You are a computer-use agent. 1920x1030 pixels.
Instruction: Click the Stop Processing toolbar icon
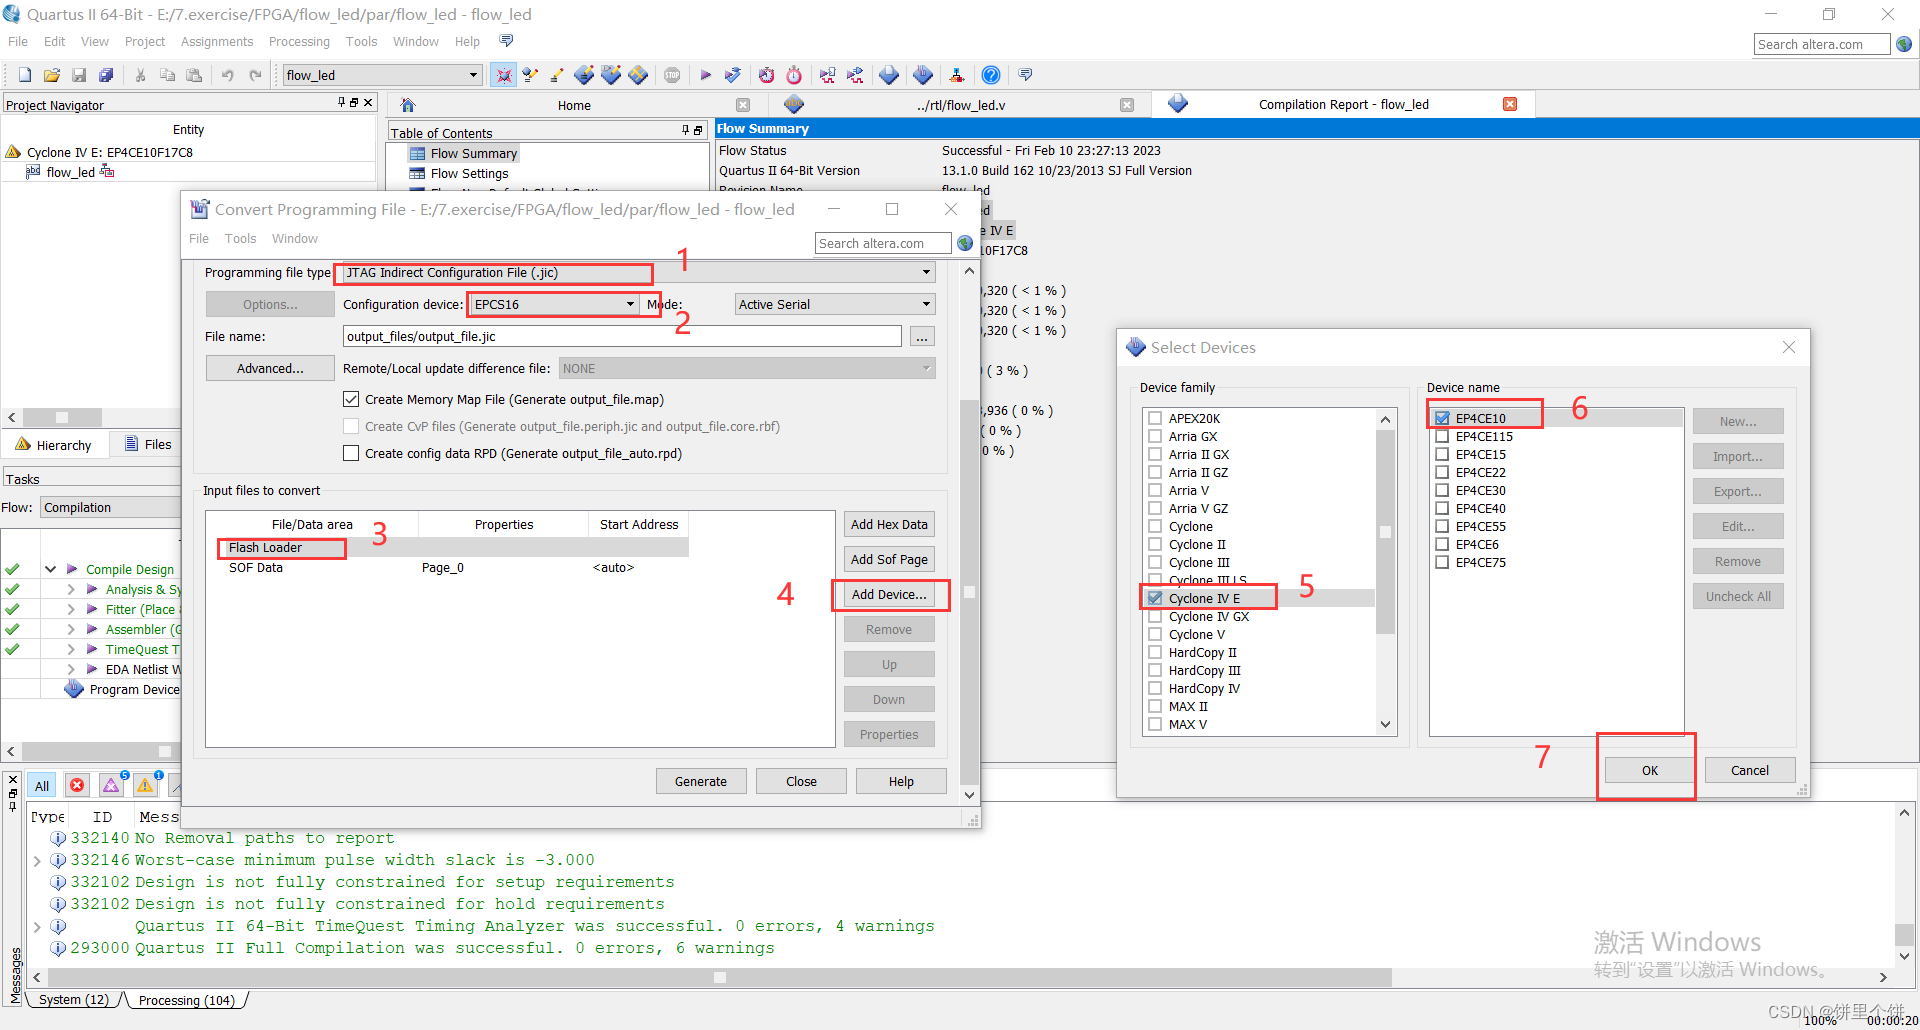[672, 75]
